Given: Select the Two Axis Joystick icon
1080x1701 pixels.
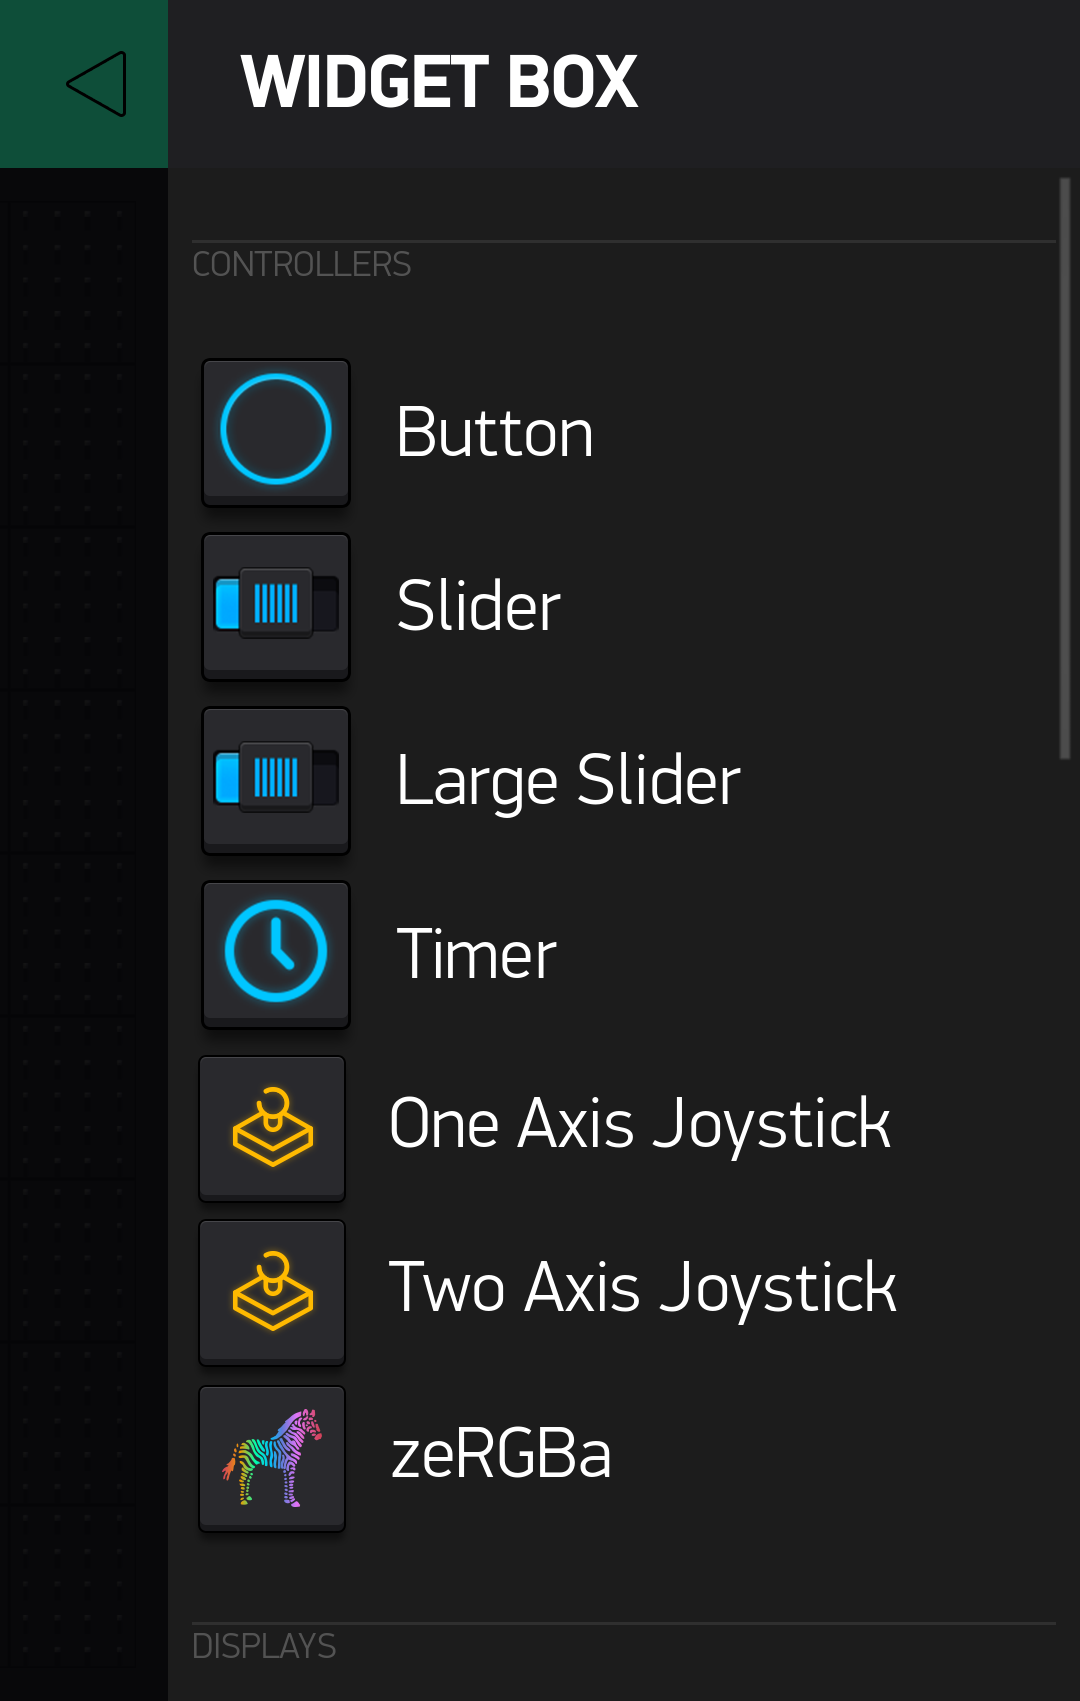Looking at the screenshot, I should pyautogui.click(x=272, y=1292).
